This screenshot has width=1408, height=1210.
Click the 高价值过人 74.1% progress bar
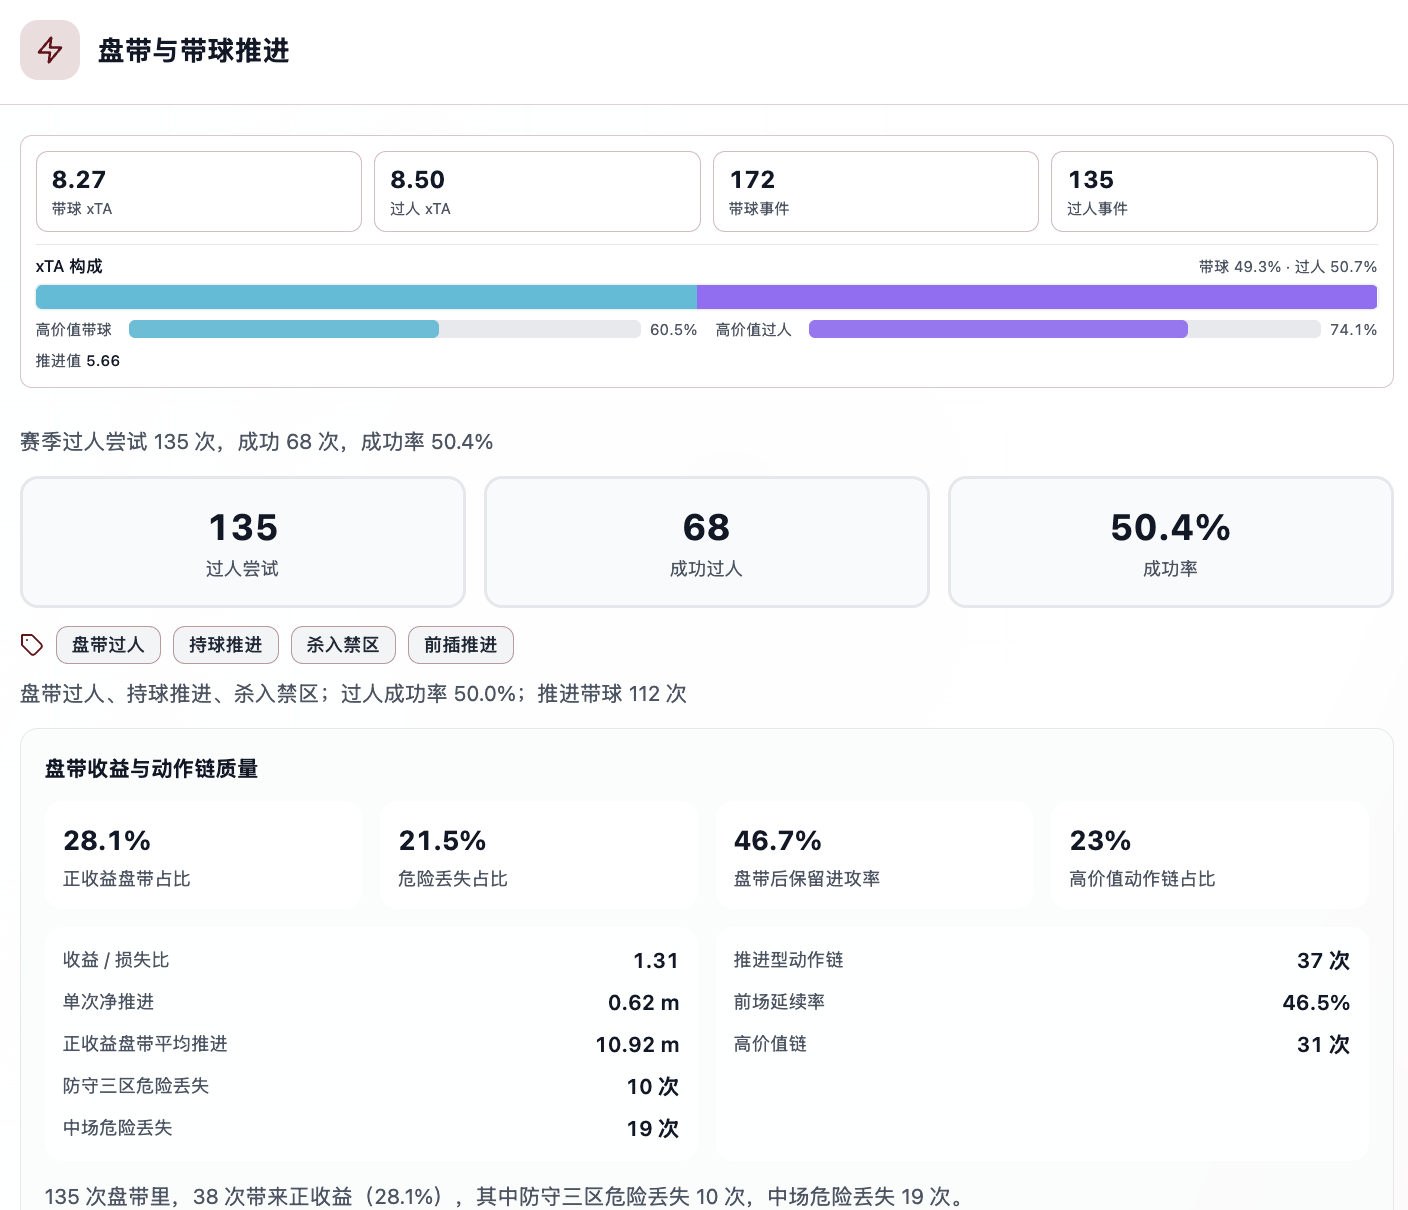[x=1065, y=329]
